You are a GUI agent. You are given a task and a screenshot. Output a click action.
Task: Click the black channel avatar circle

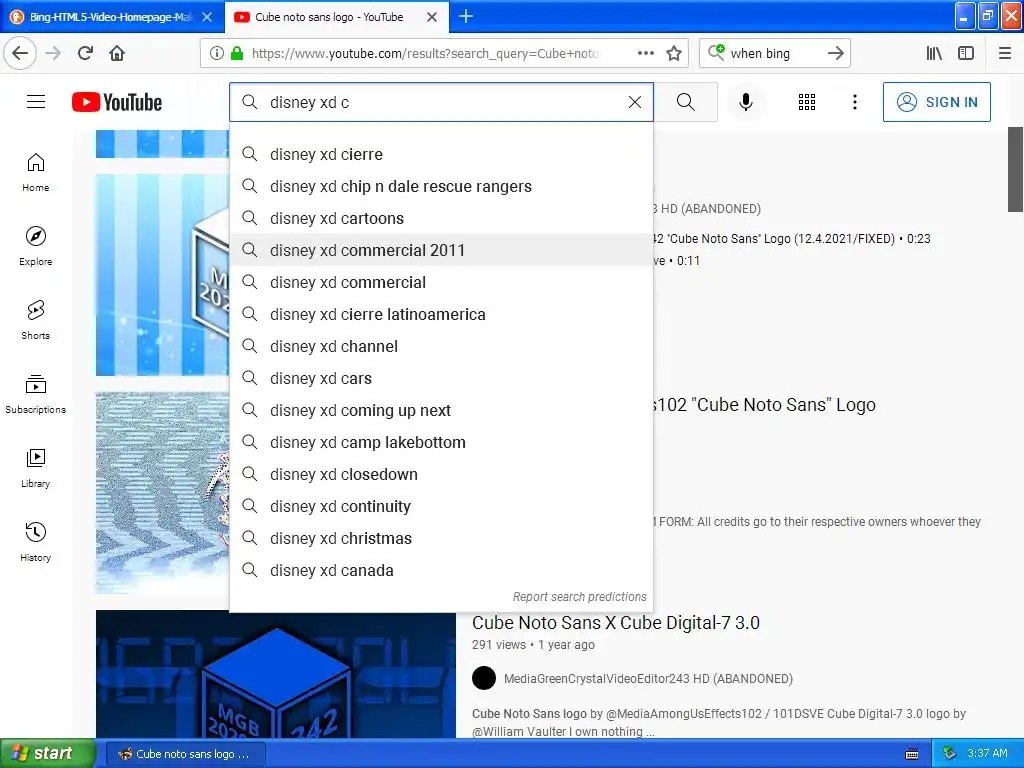(484, 678)
